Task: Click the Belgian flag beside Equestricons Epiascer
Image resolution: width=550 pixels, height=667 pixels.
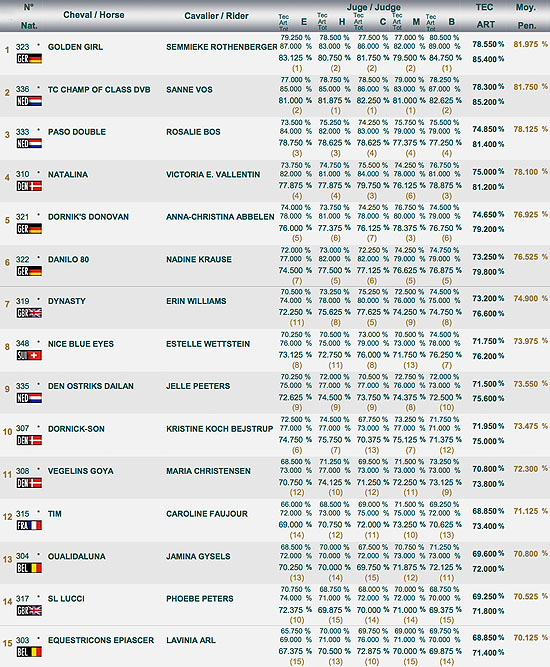Action: point(29,652)
